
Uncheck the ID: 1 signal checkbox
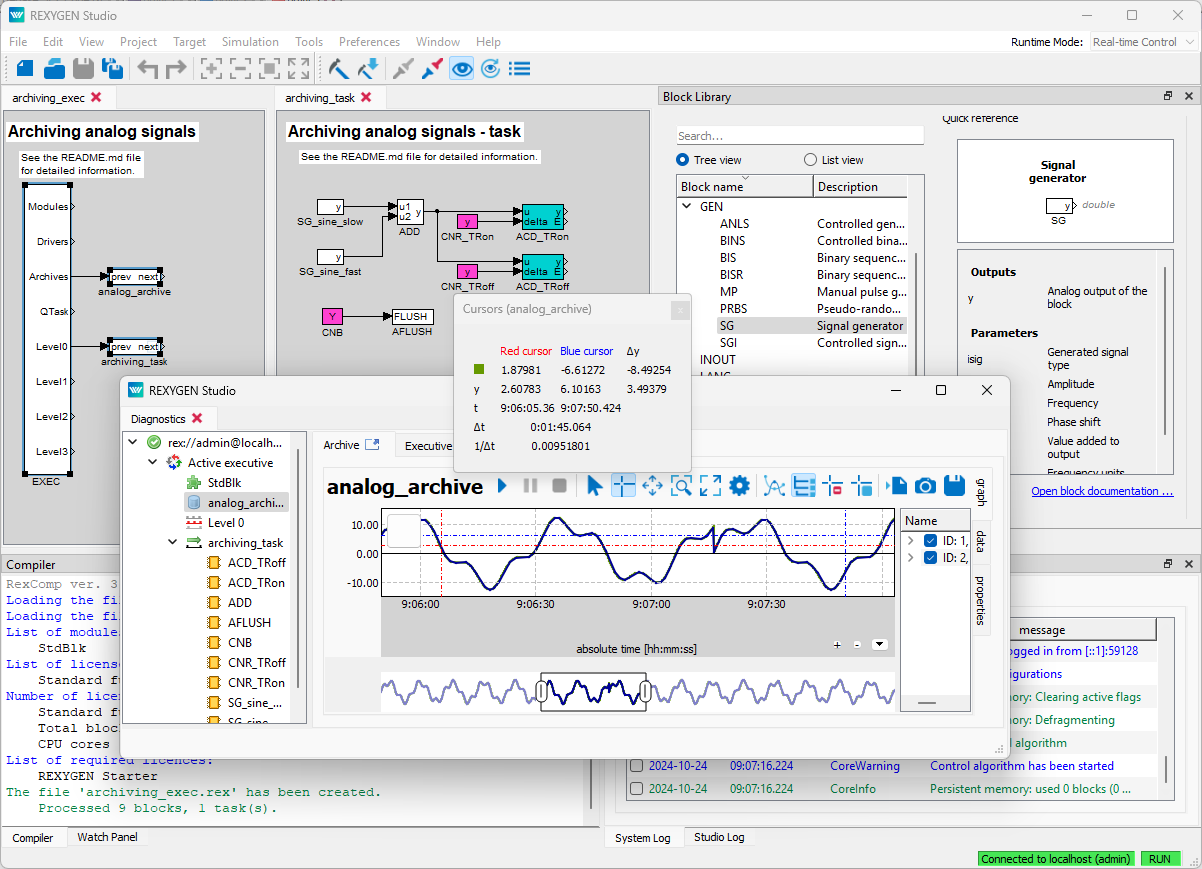(931, 541)
